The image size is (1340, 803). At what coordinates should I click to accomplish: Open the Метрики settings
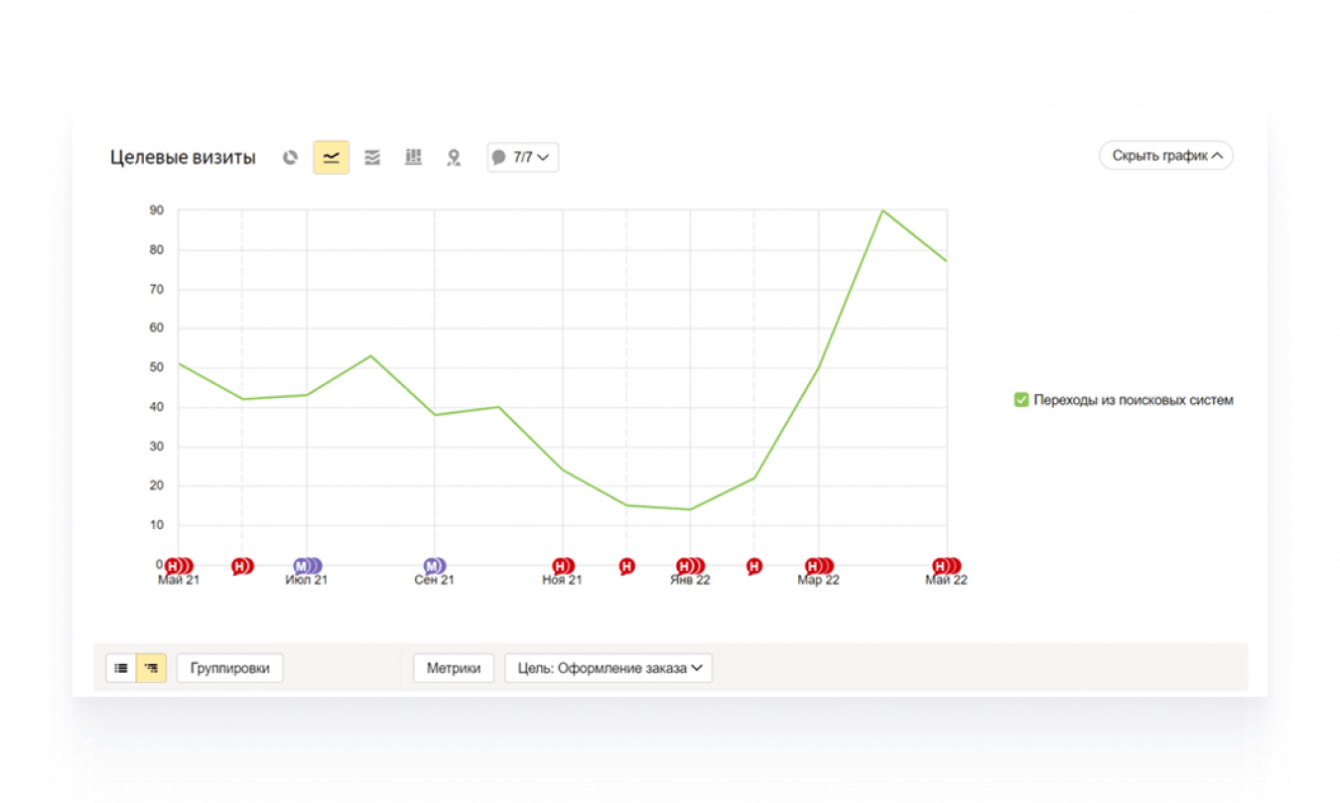(x=454, y=668)
